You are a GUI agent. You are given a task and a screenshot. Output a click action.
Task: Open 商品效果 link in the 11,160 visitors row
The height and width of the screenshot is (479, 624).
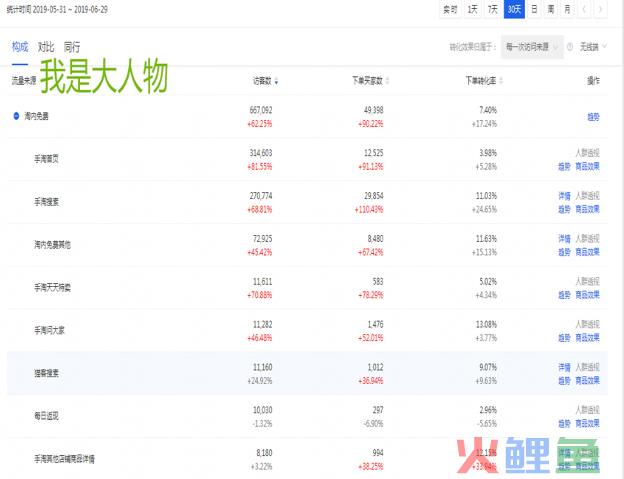(587, 381)
